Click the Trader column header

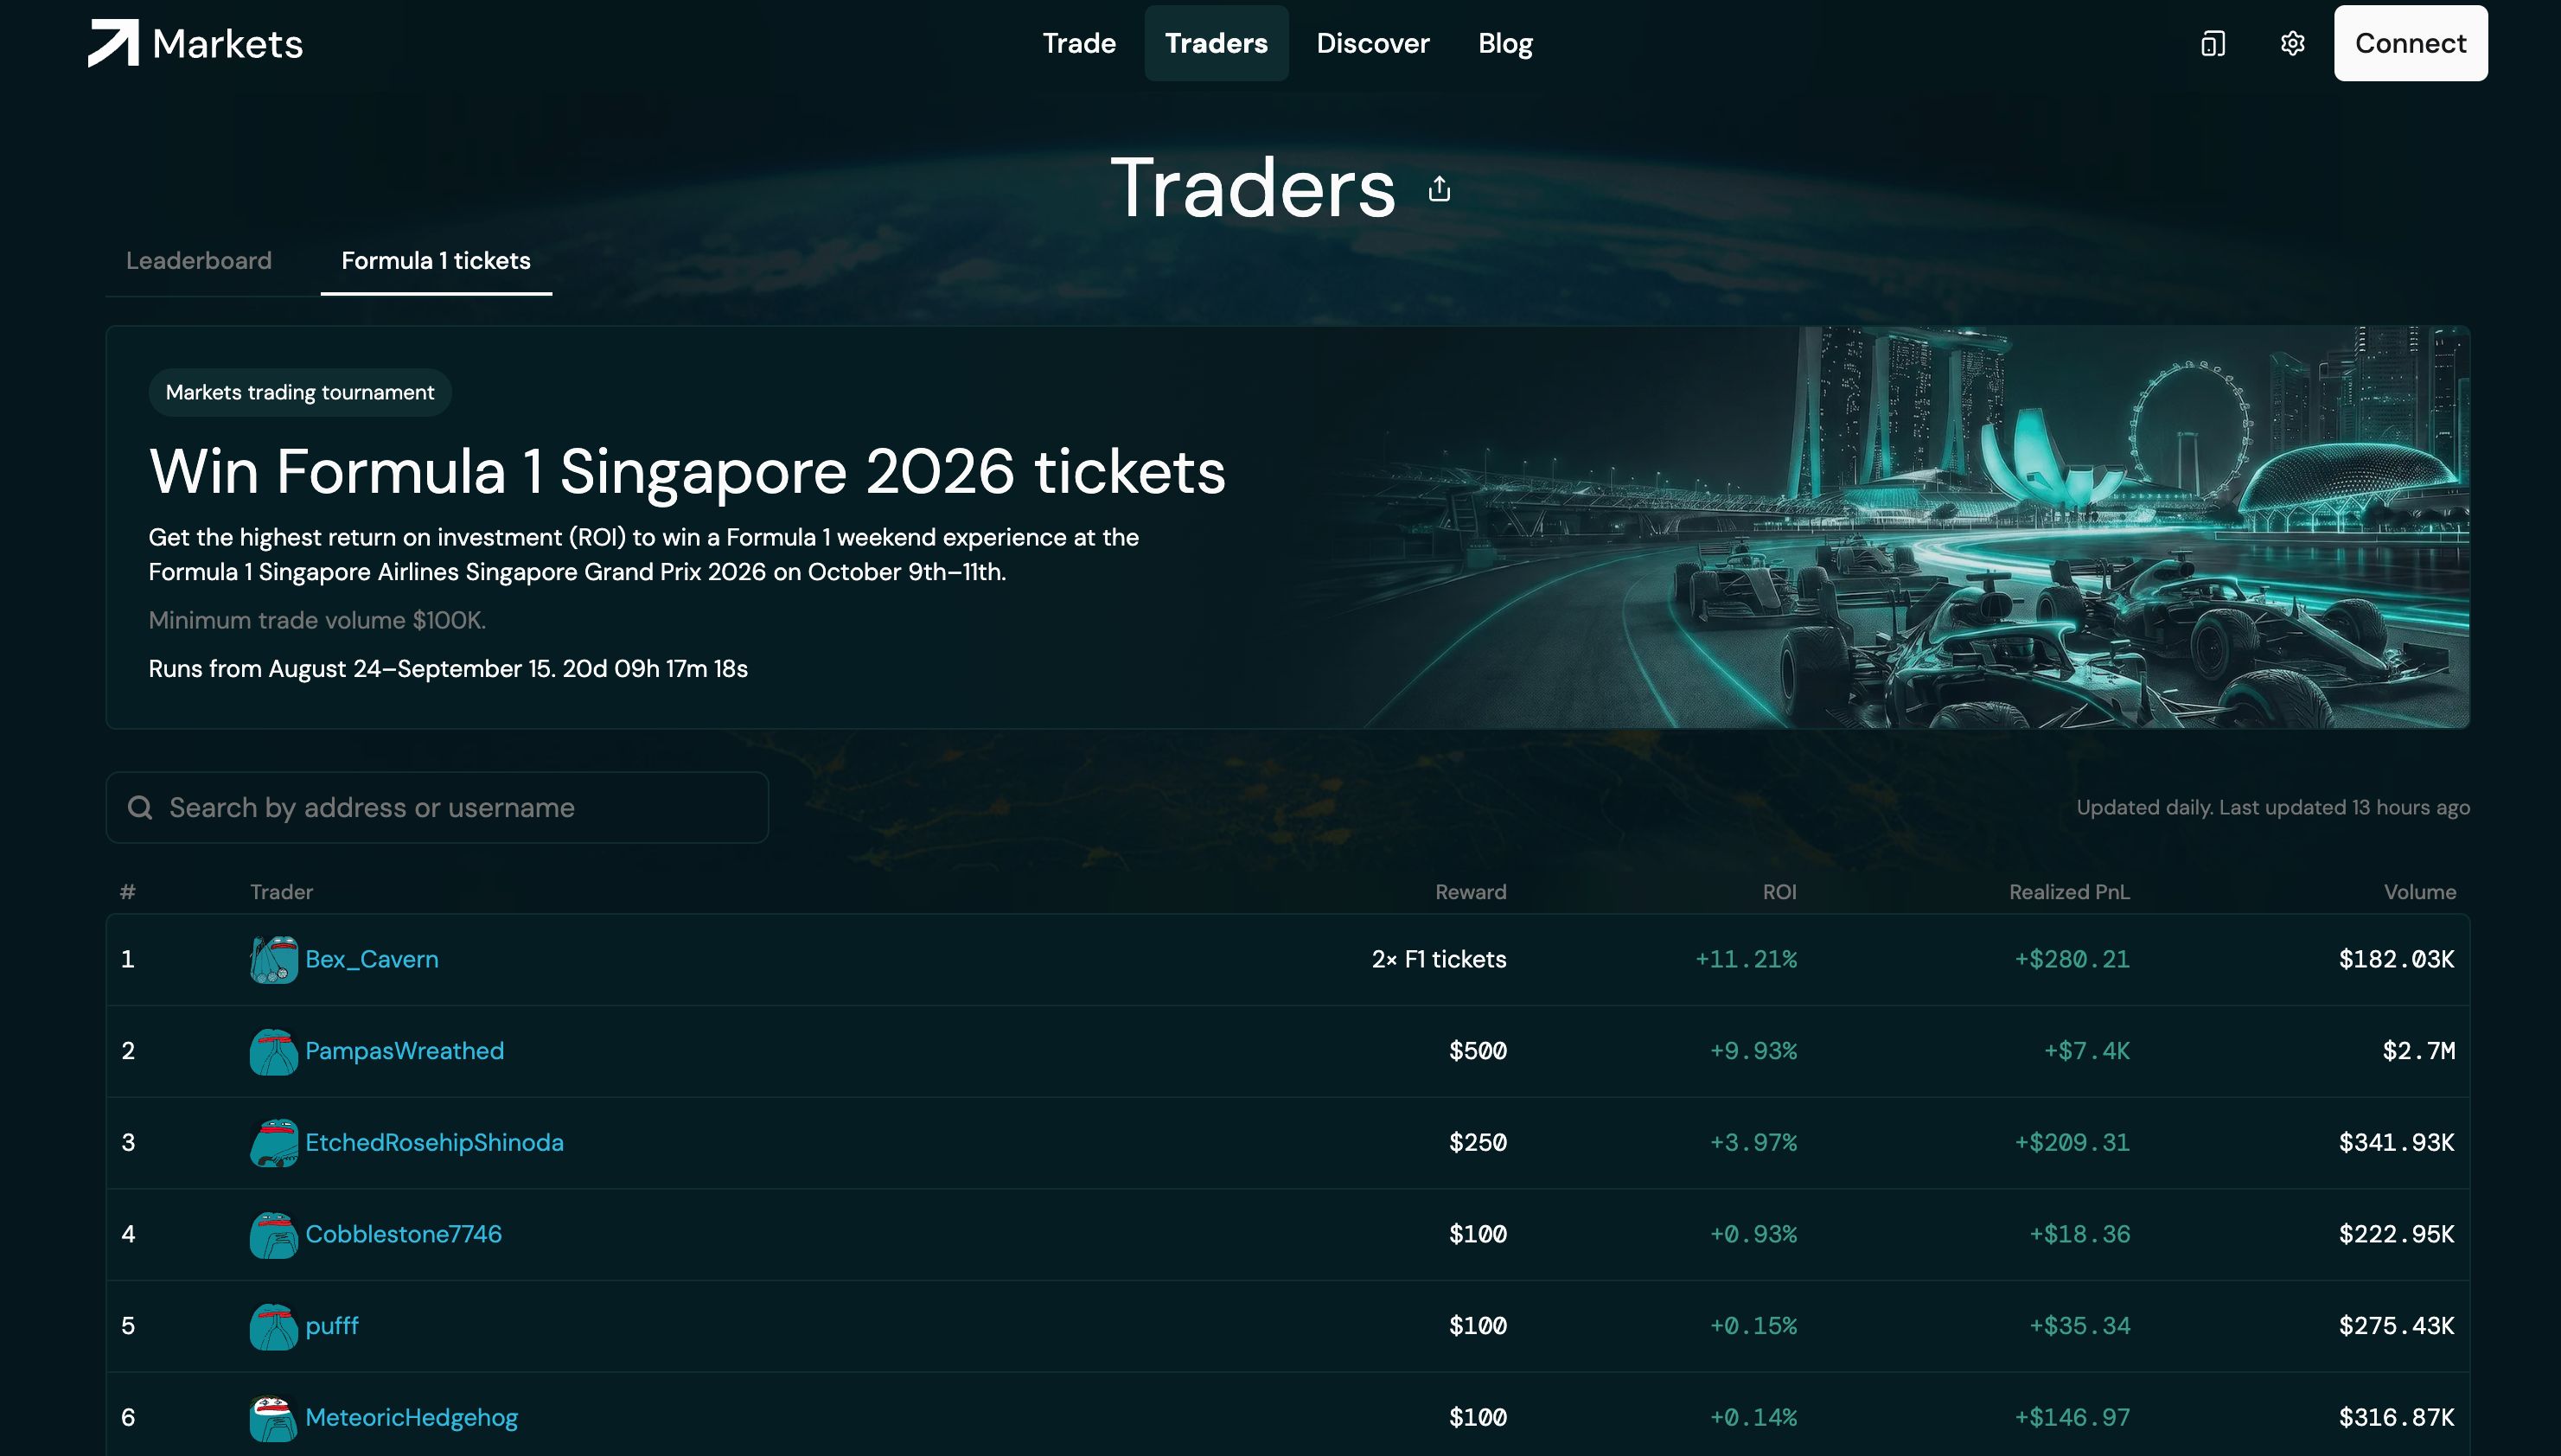[x=281, y=892]
